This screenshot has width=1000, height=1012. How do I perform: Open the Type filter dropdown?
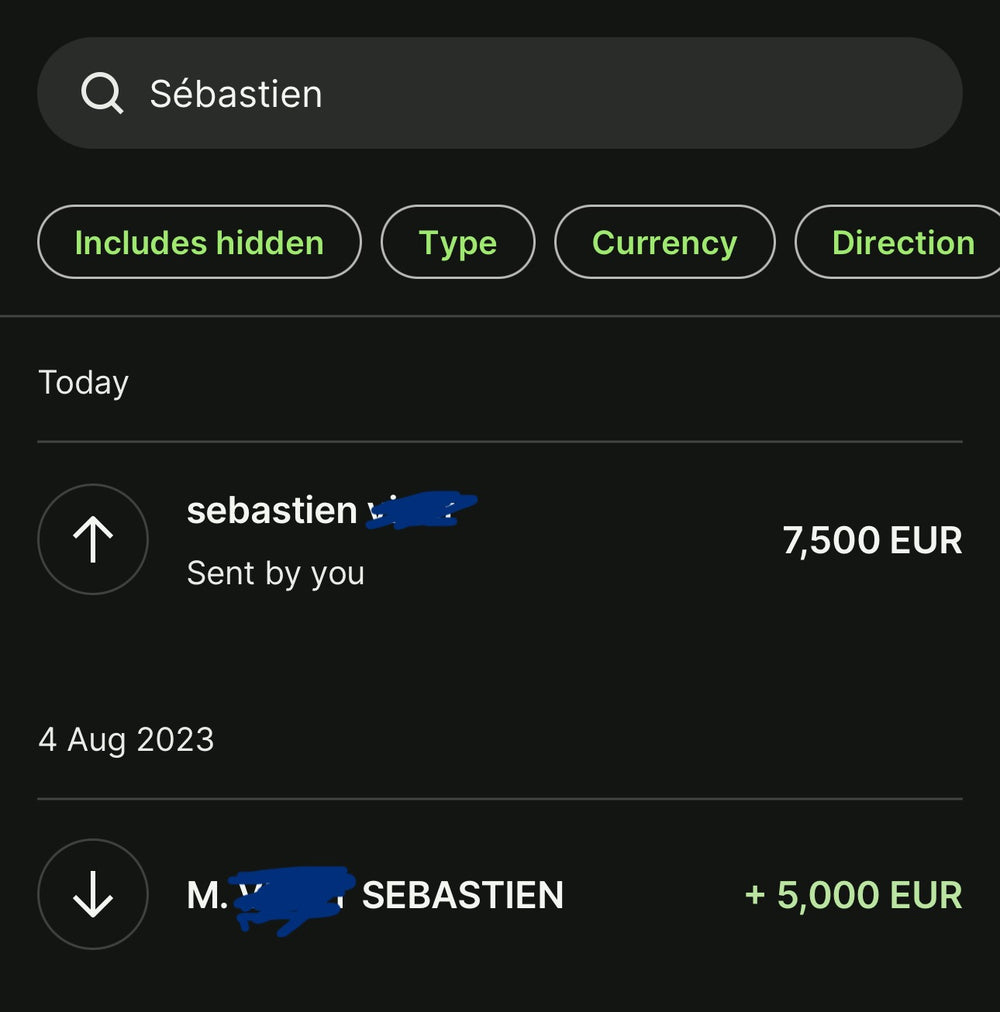pos(458,242)
